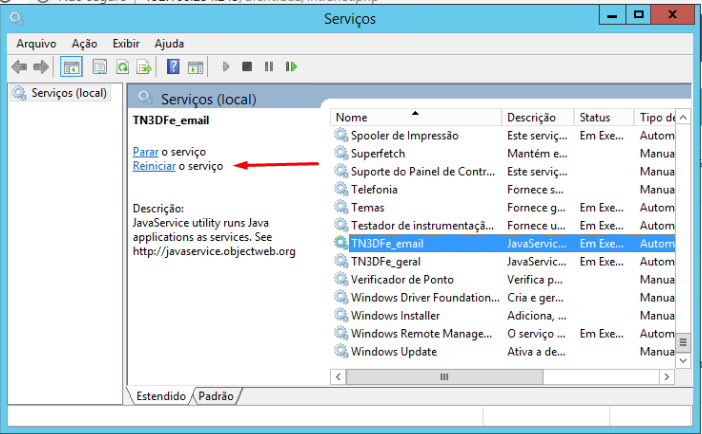
Task: Switch to the Padrão tab
Action: [x=216, y=396]
